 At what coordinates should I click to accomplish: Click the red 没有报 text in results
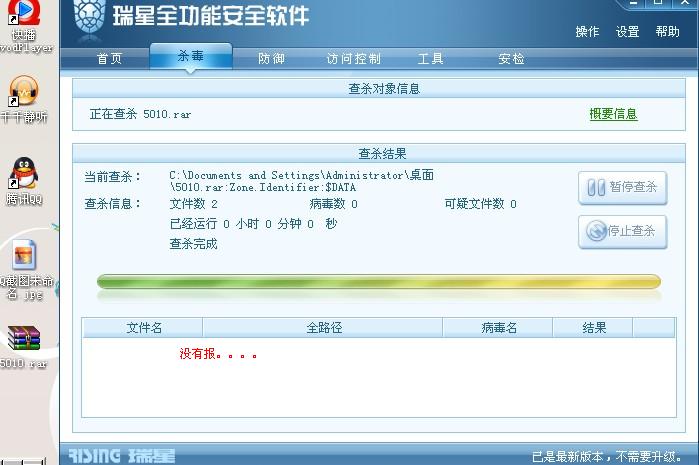pos(218,354)
